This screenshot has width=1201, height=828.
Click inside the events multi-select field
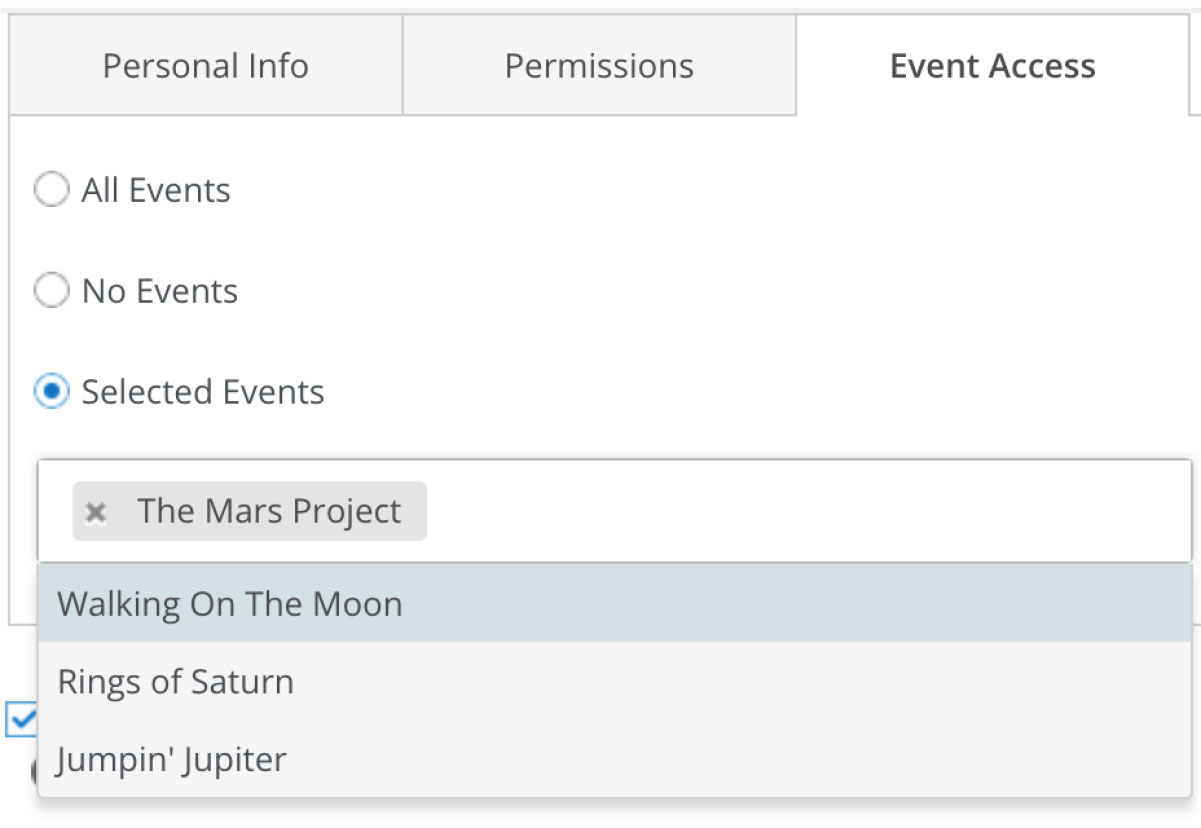[x=700, y=511]
